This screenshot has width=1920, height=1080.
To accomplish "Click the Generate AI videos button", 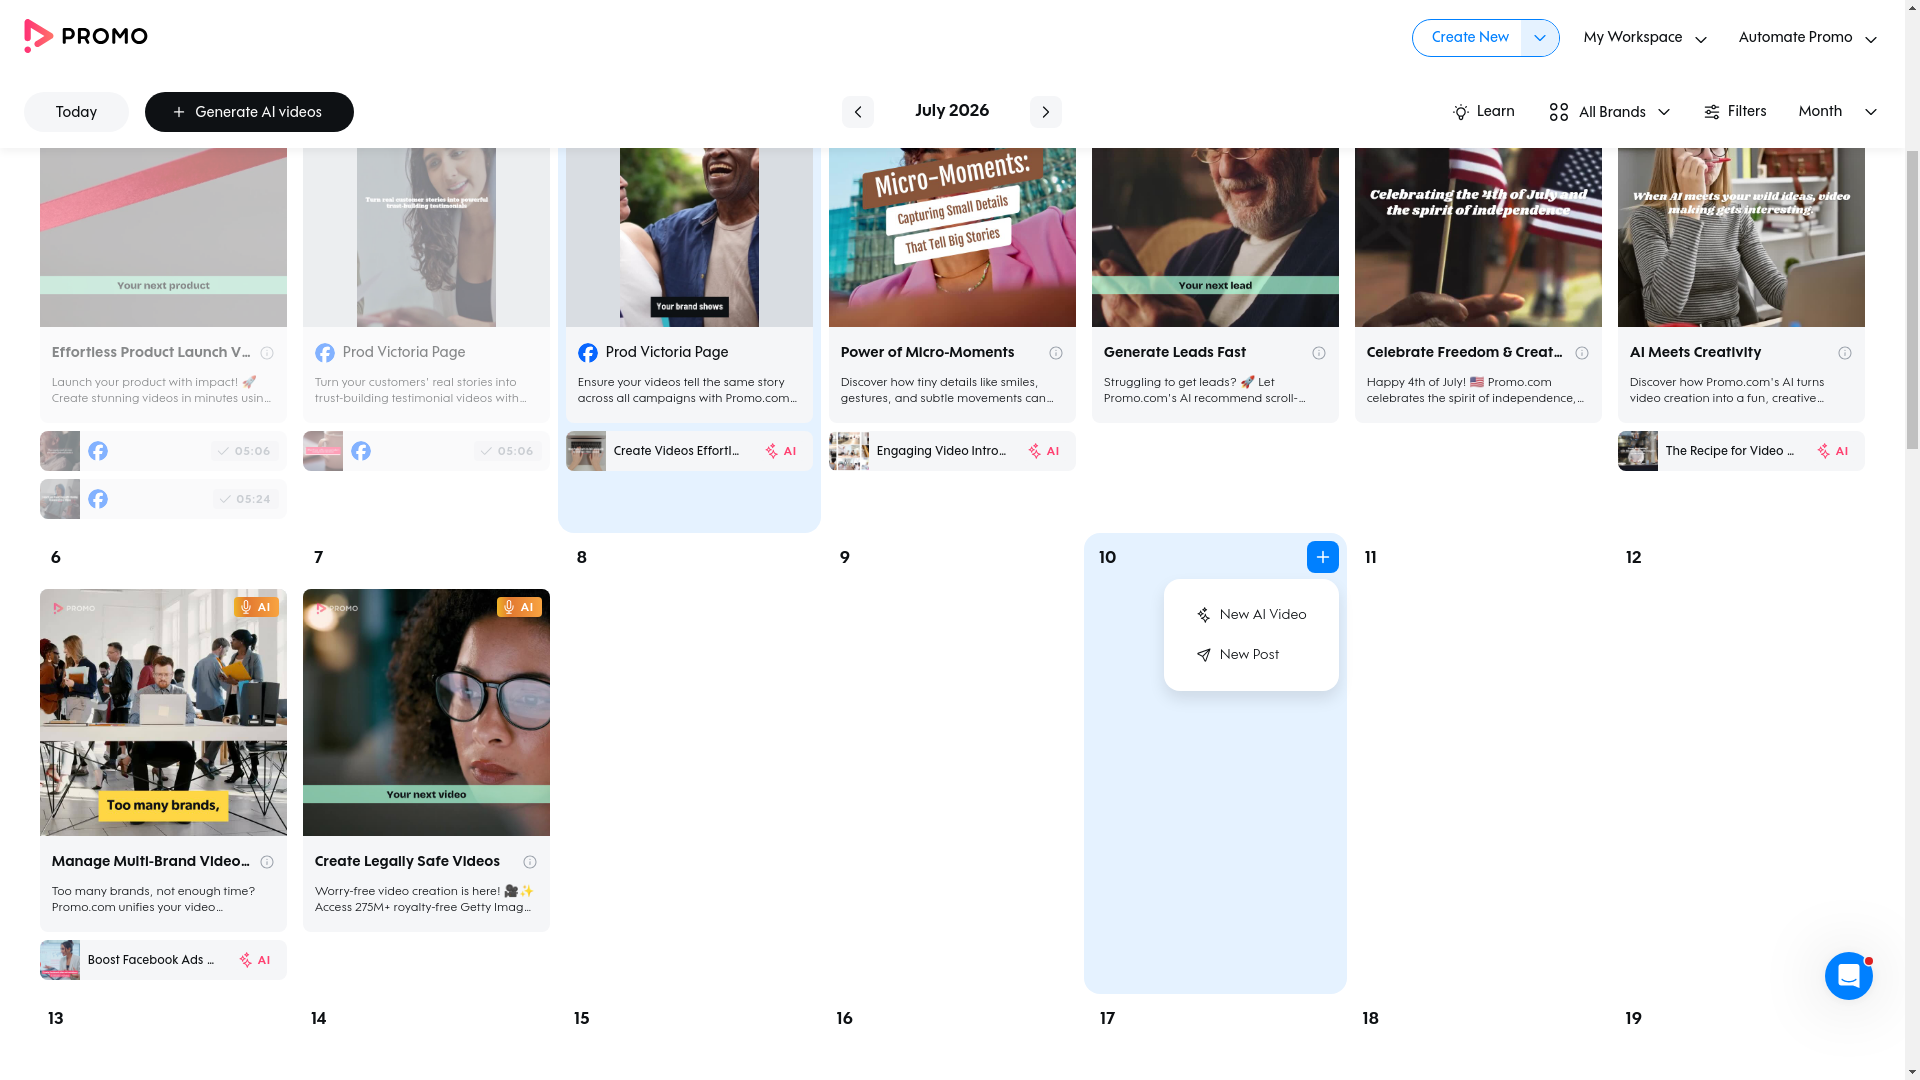I will 249,112.
